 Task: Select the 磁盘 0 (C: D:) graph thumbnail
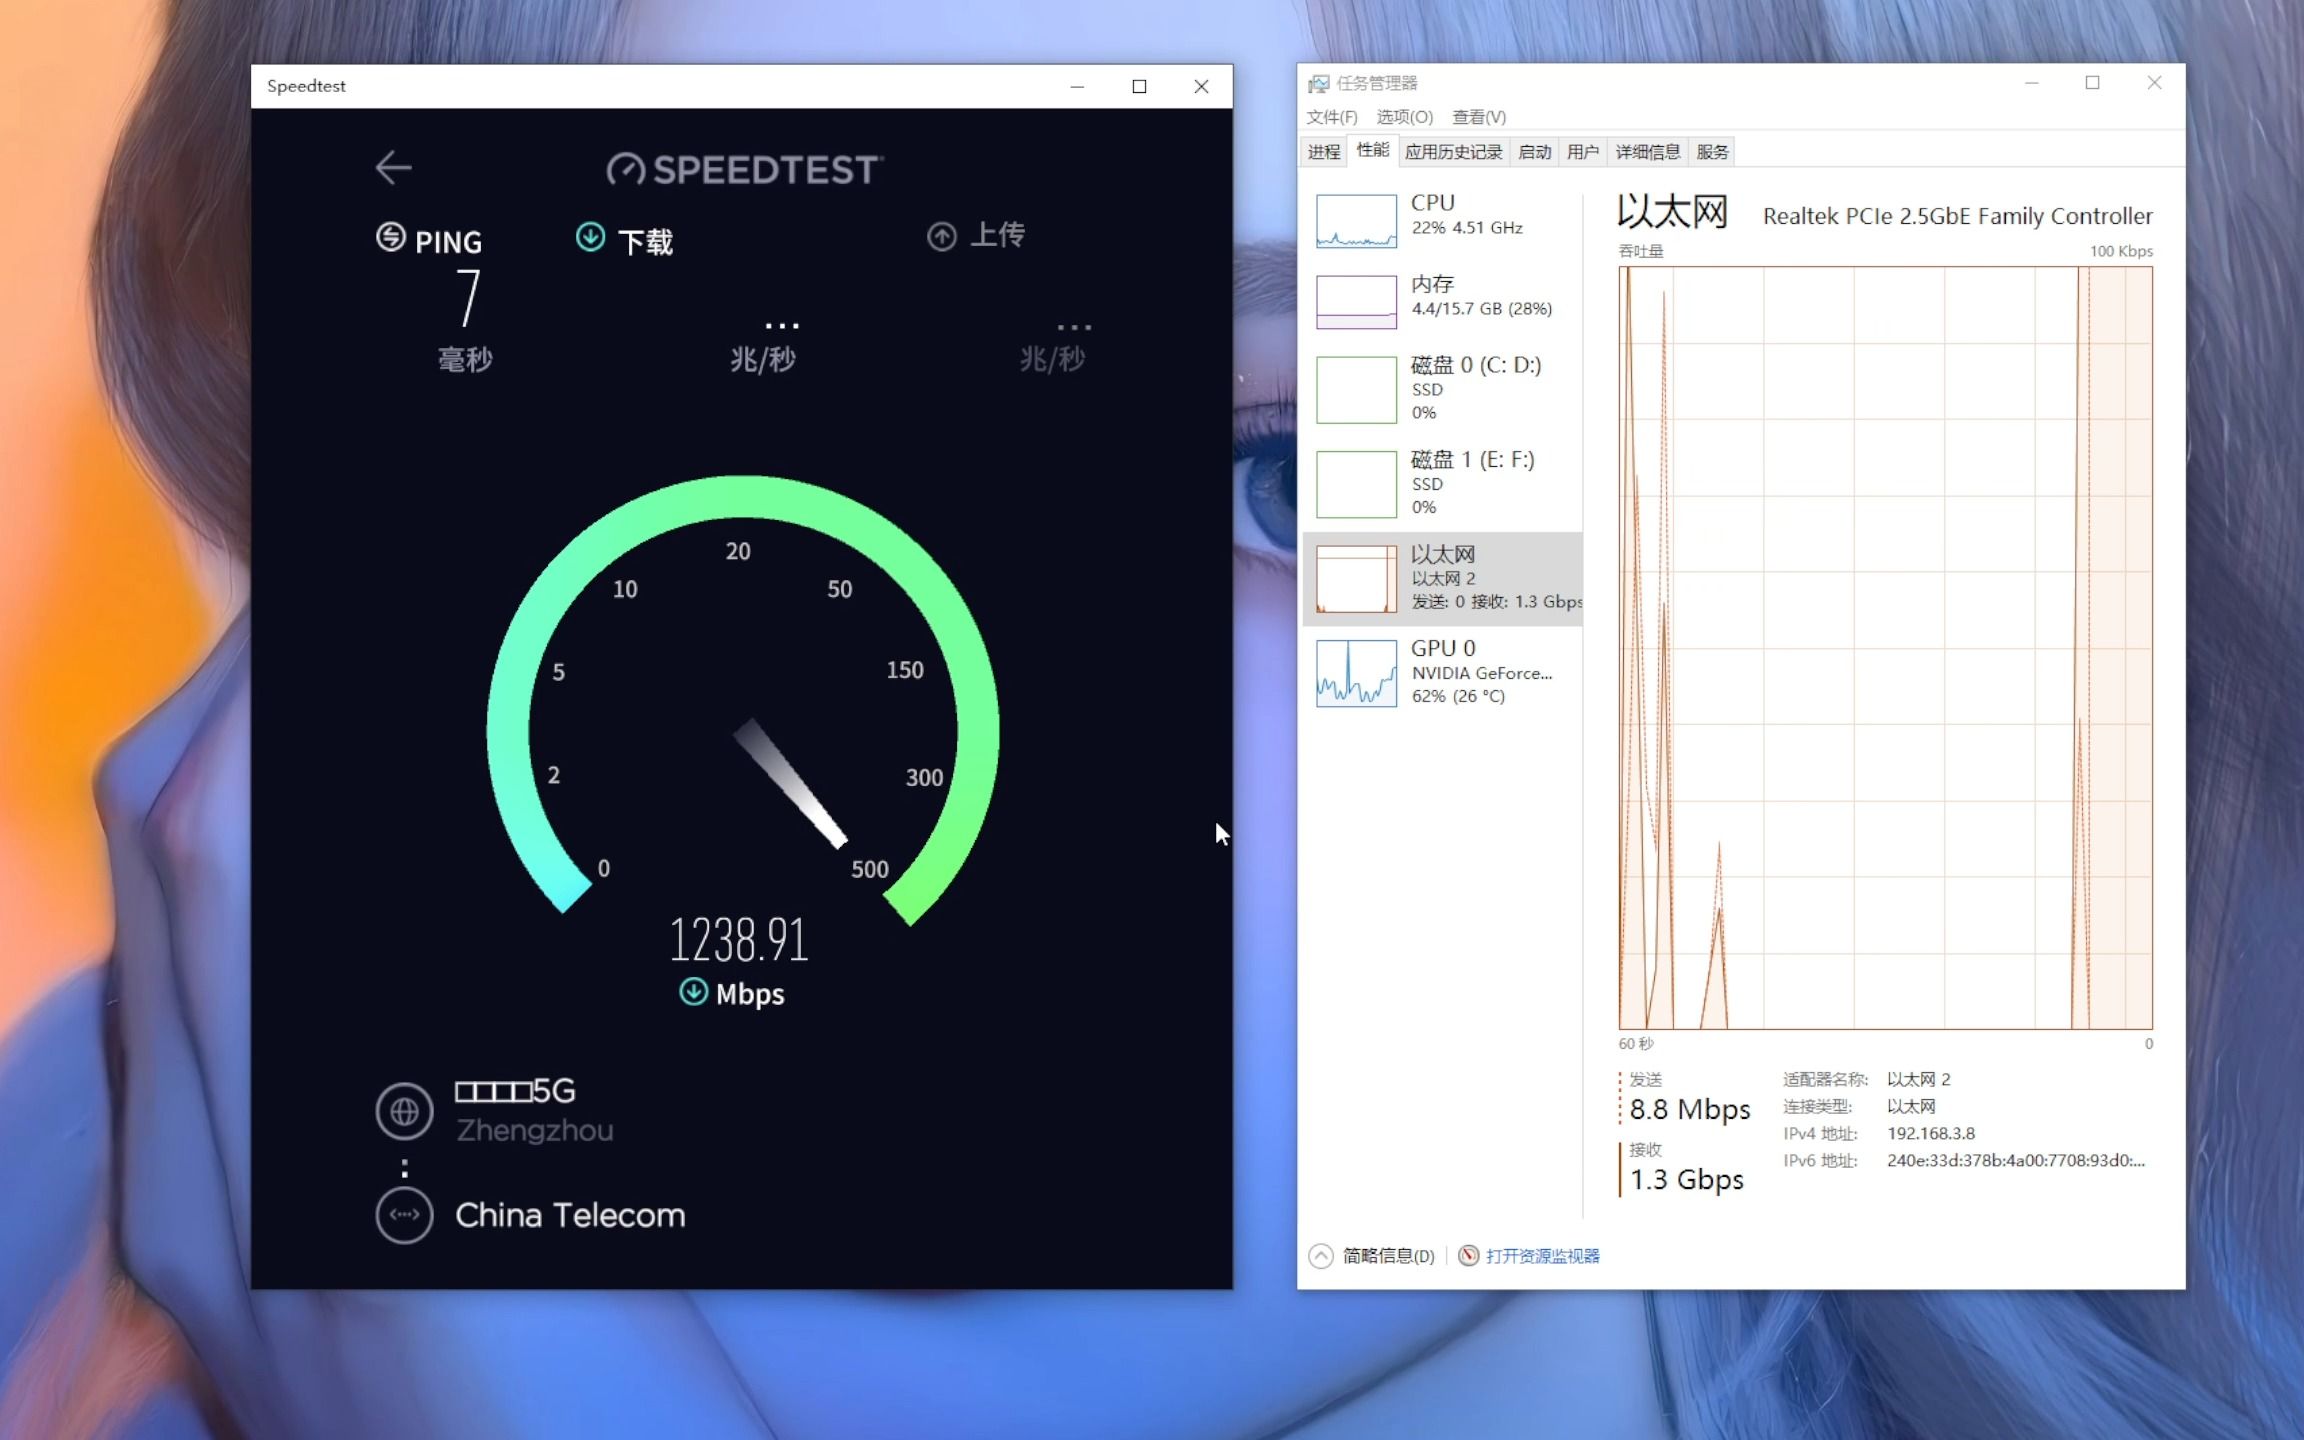pos(1356,390)
